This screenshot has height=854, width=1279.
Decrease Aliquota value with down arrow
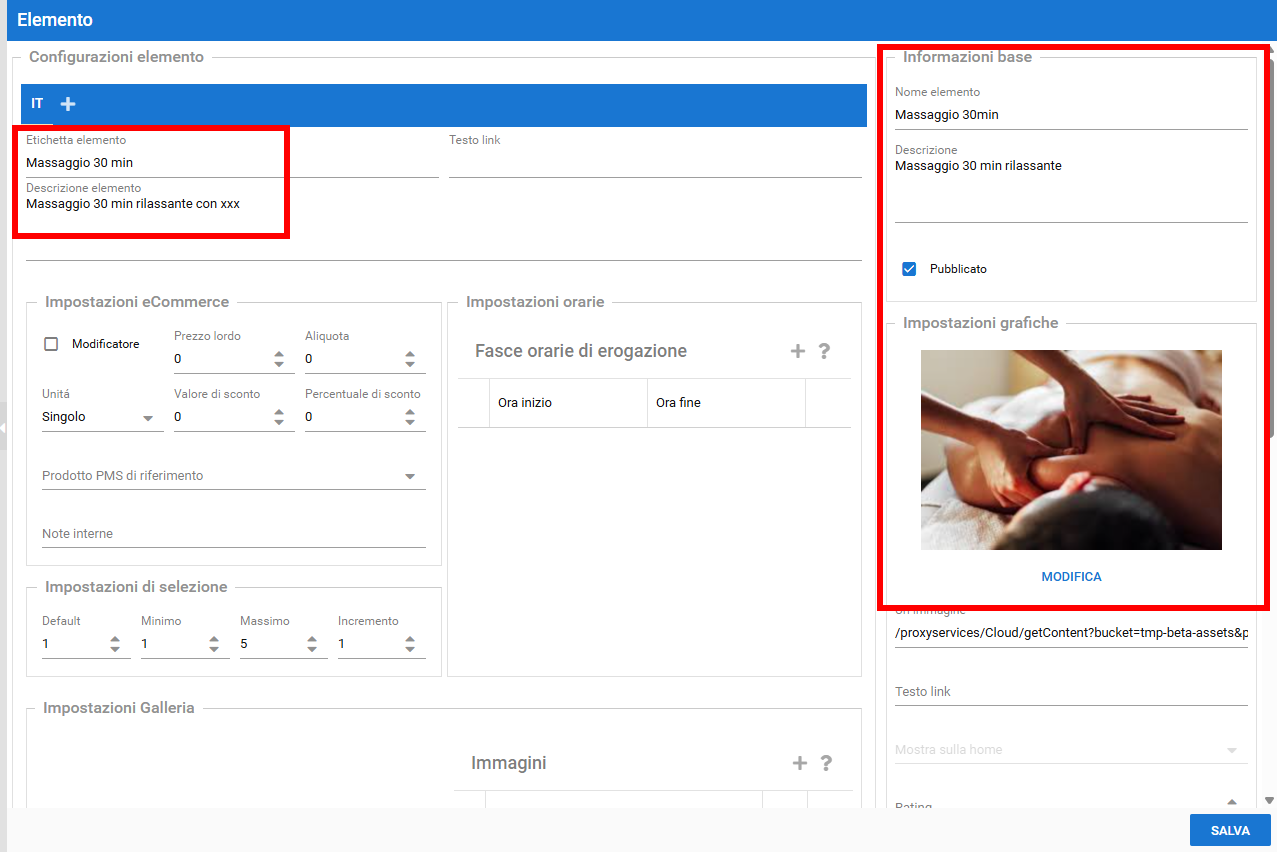pyautogui.click(x=410, y=364)
